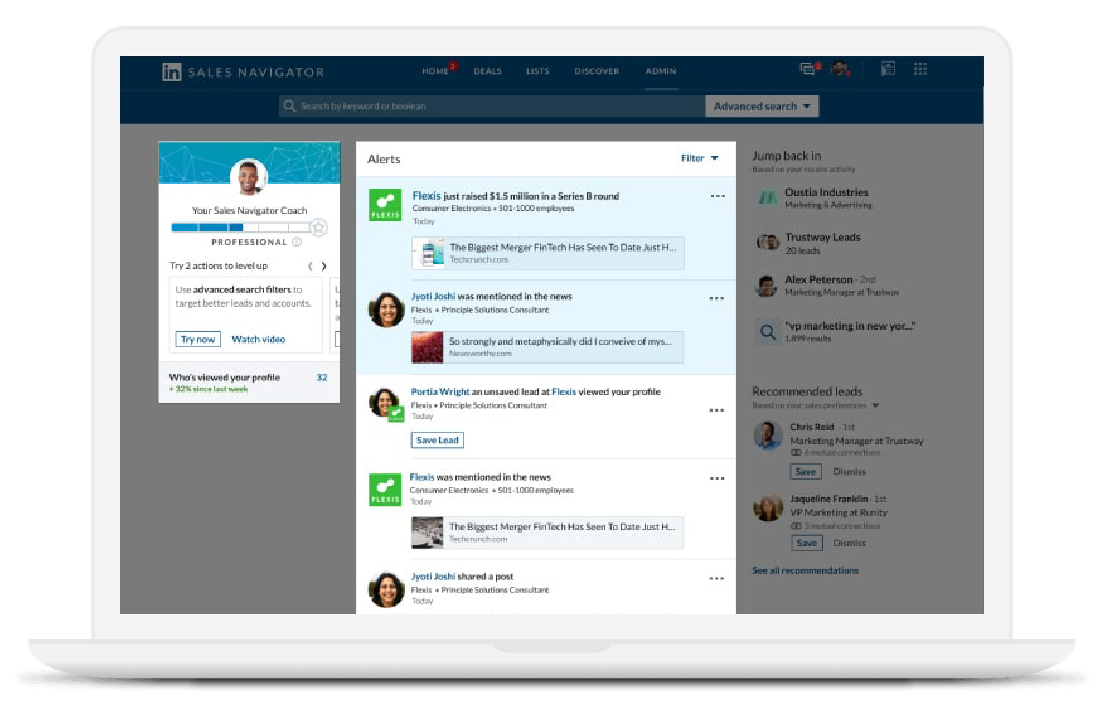
Task: Show the next coach action card
Action: pos(324,266)
